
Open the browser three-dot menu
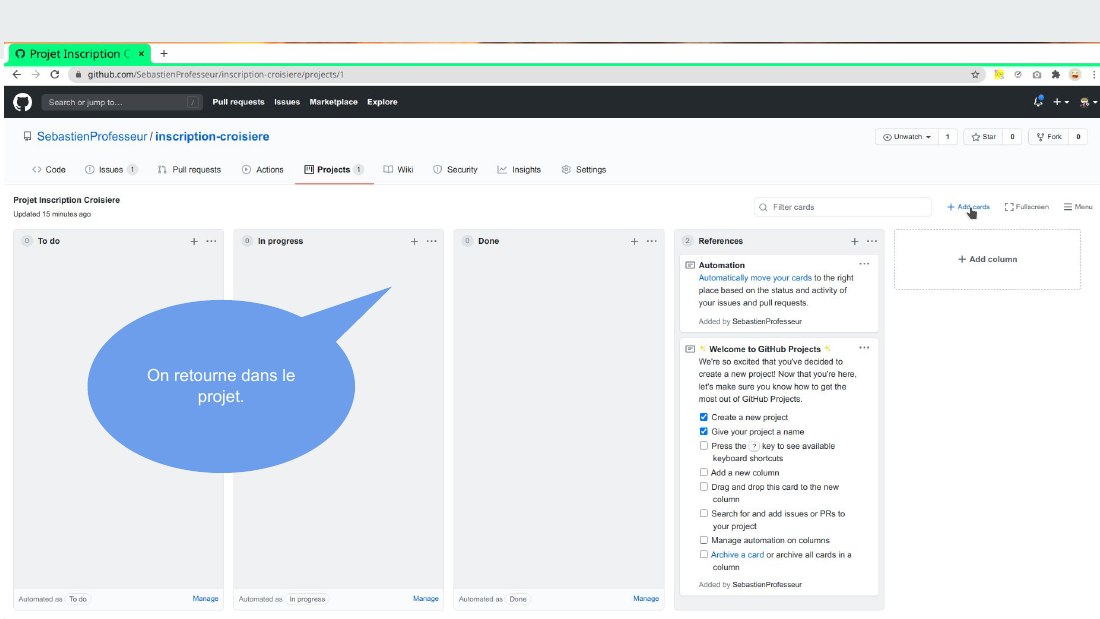[x=1094, y=74]
